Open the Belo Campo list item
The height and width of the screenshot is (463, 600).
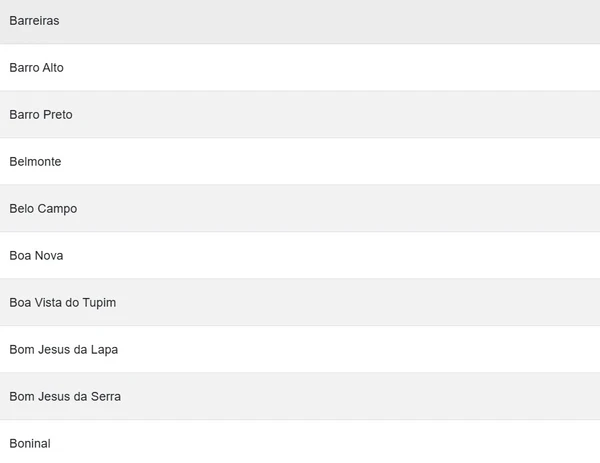click(300, 209)
